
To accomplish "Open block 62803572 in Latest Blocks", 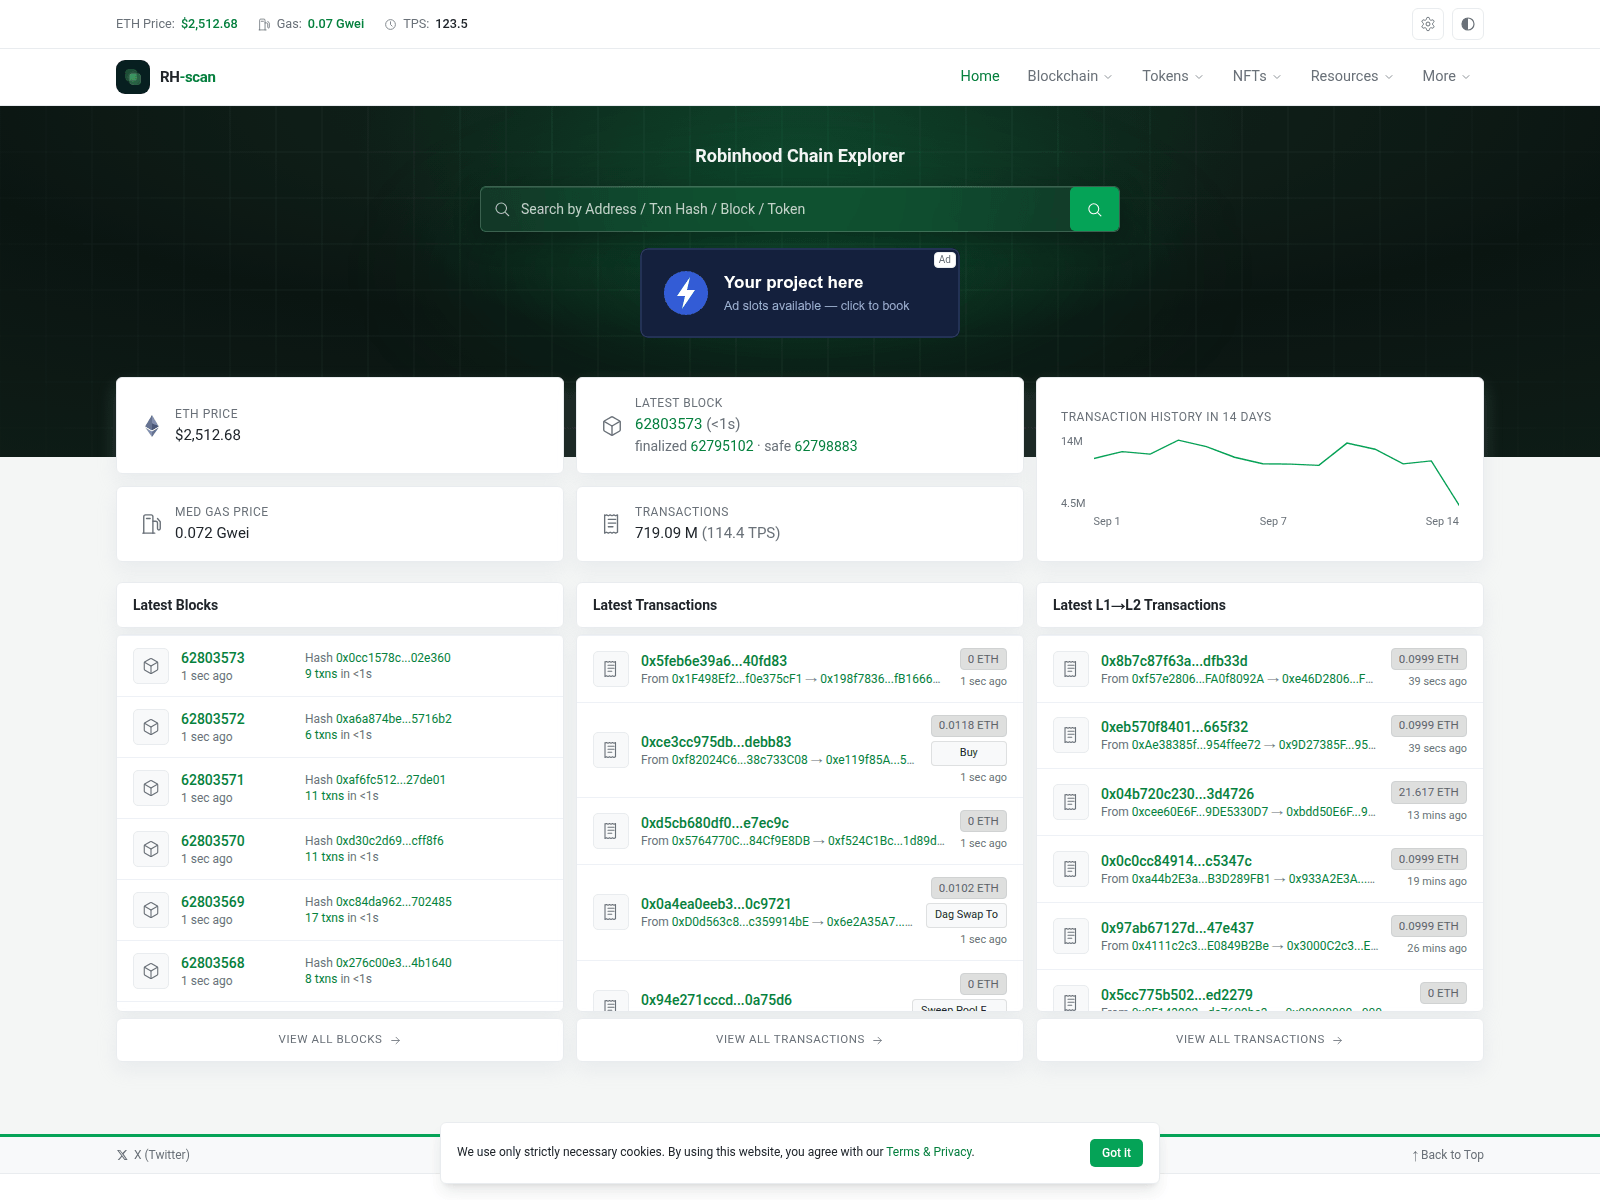I will click(212, 719).
